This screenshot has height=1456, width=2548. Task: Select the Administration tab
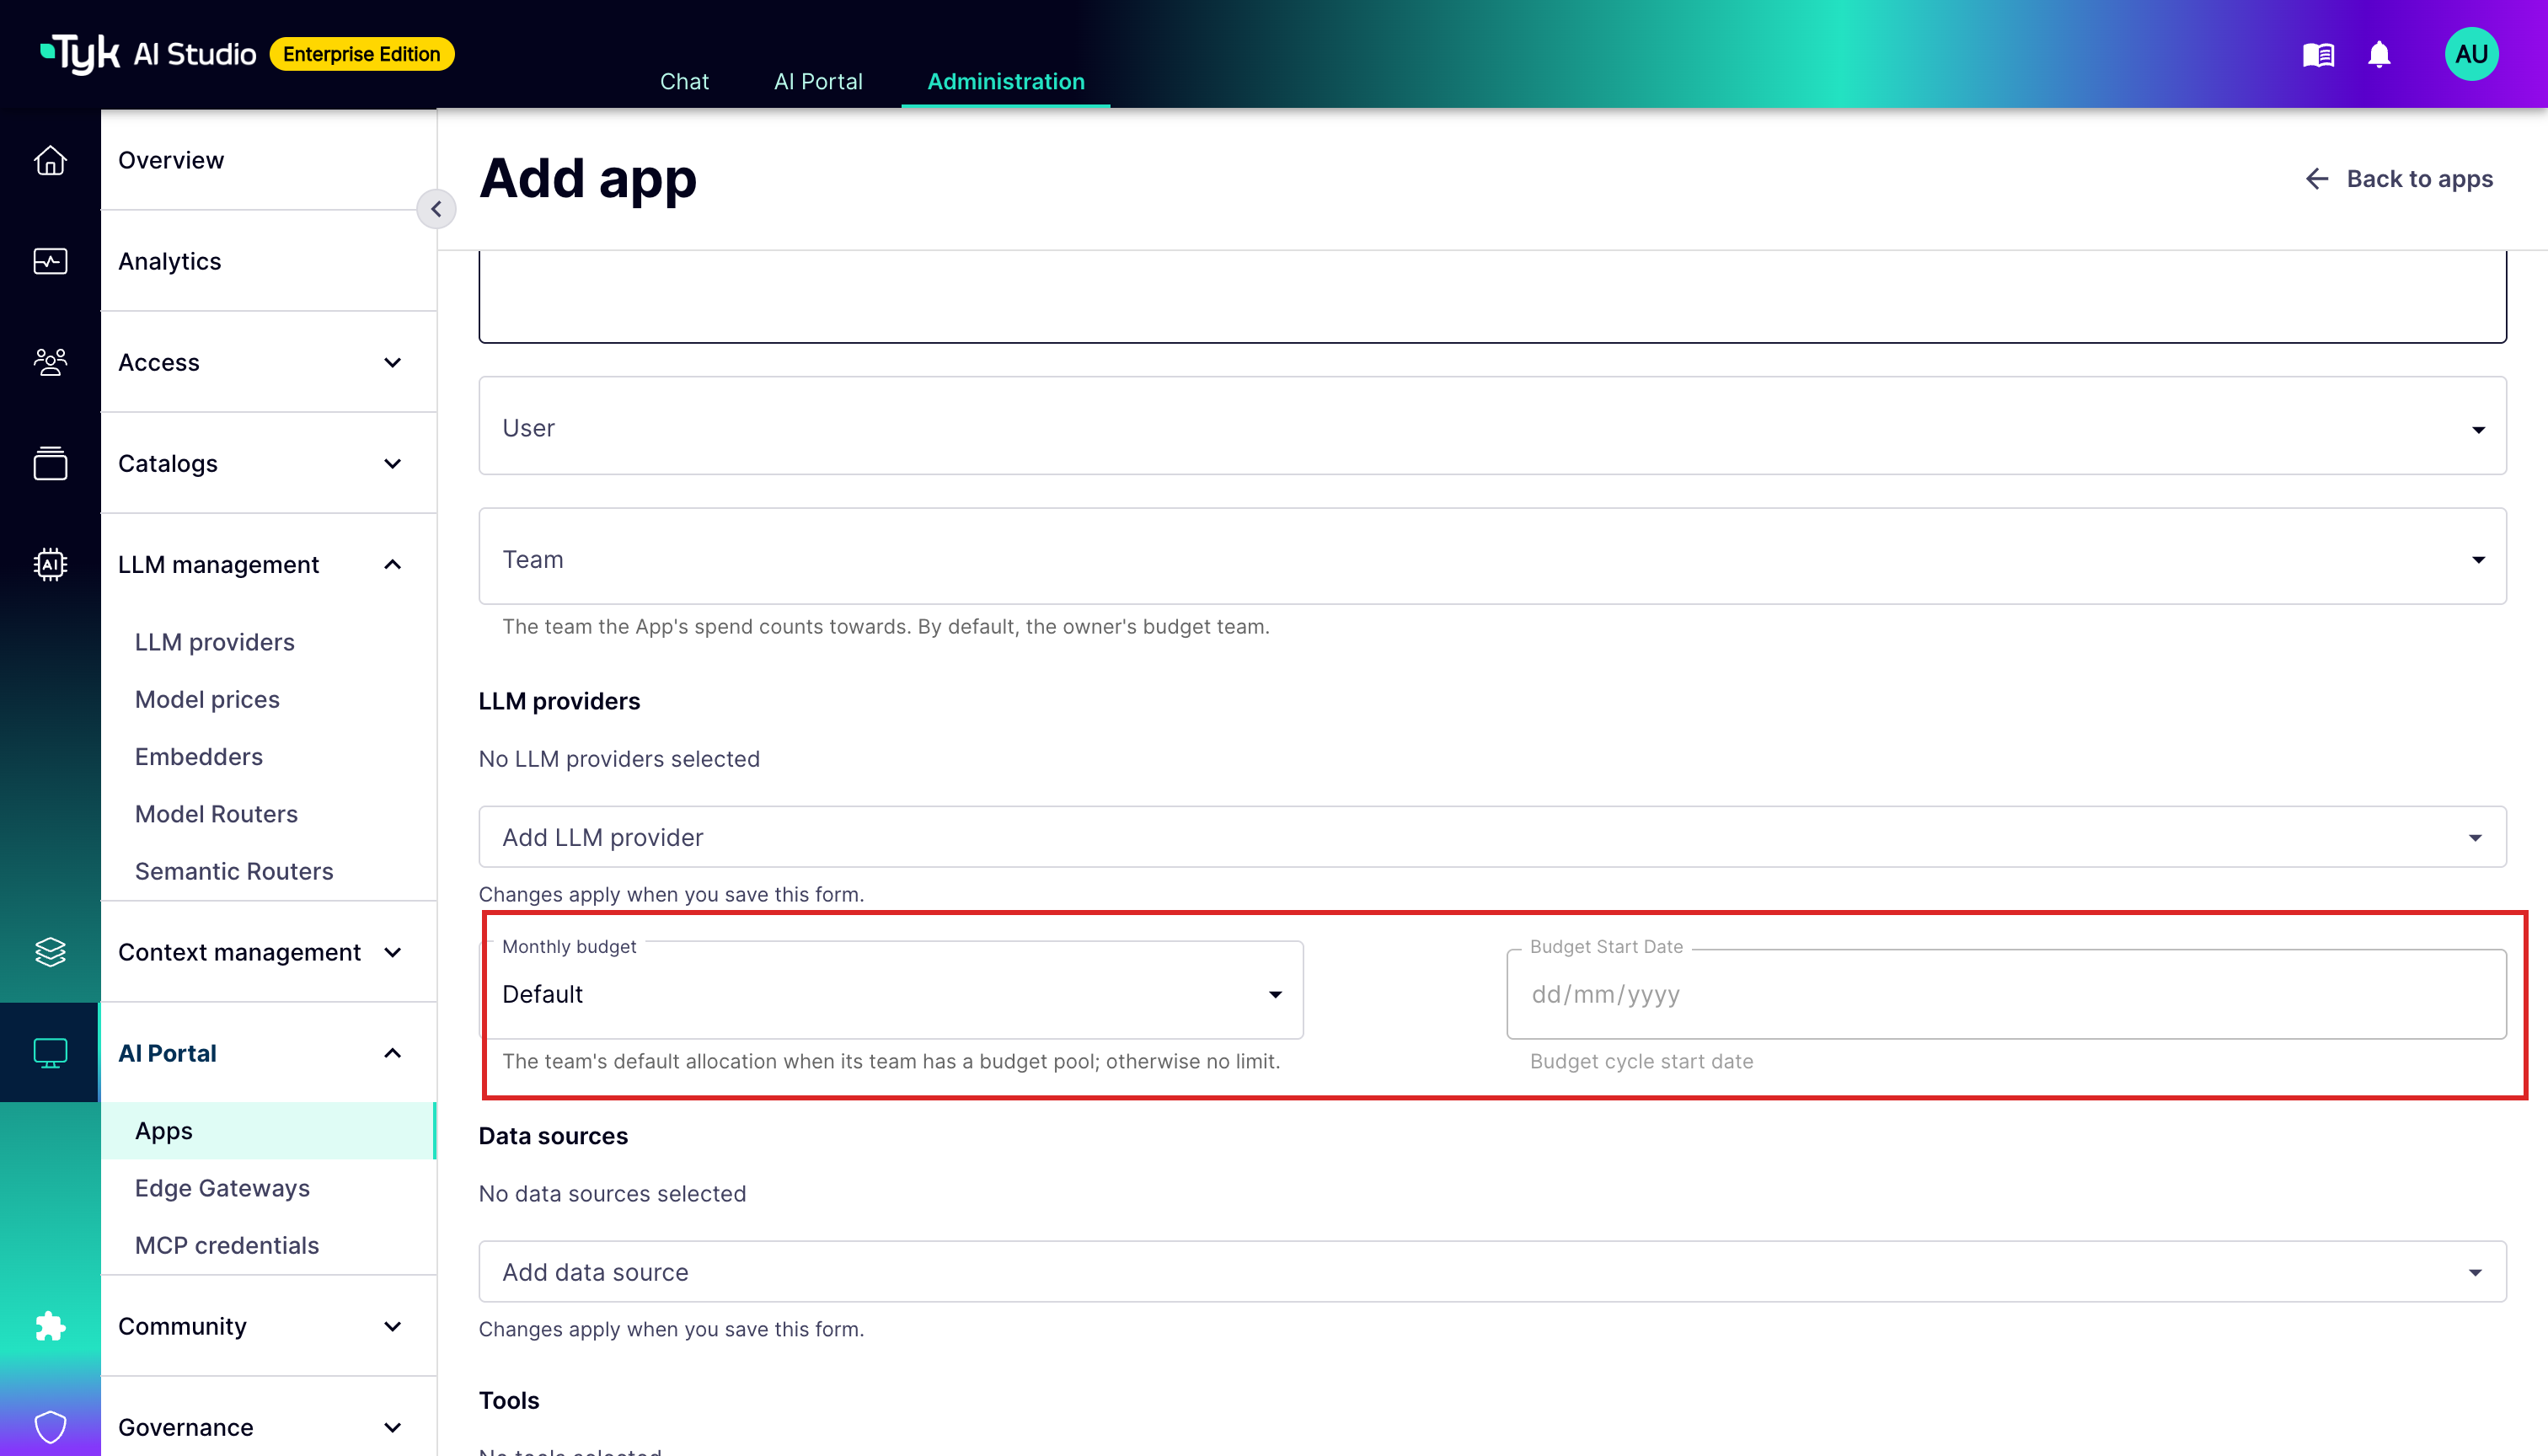(1006, 81)
